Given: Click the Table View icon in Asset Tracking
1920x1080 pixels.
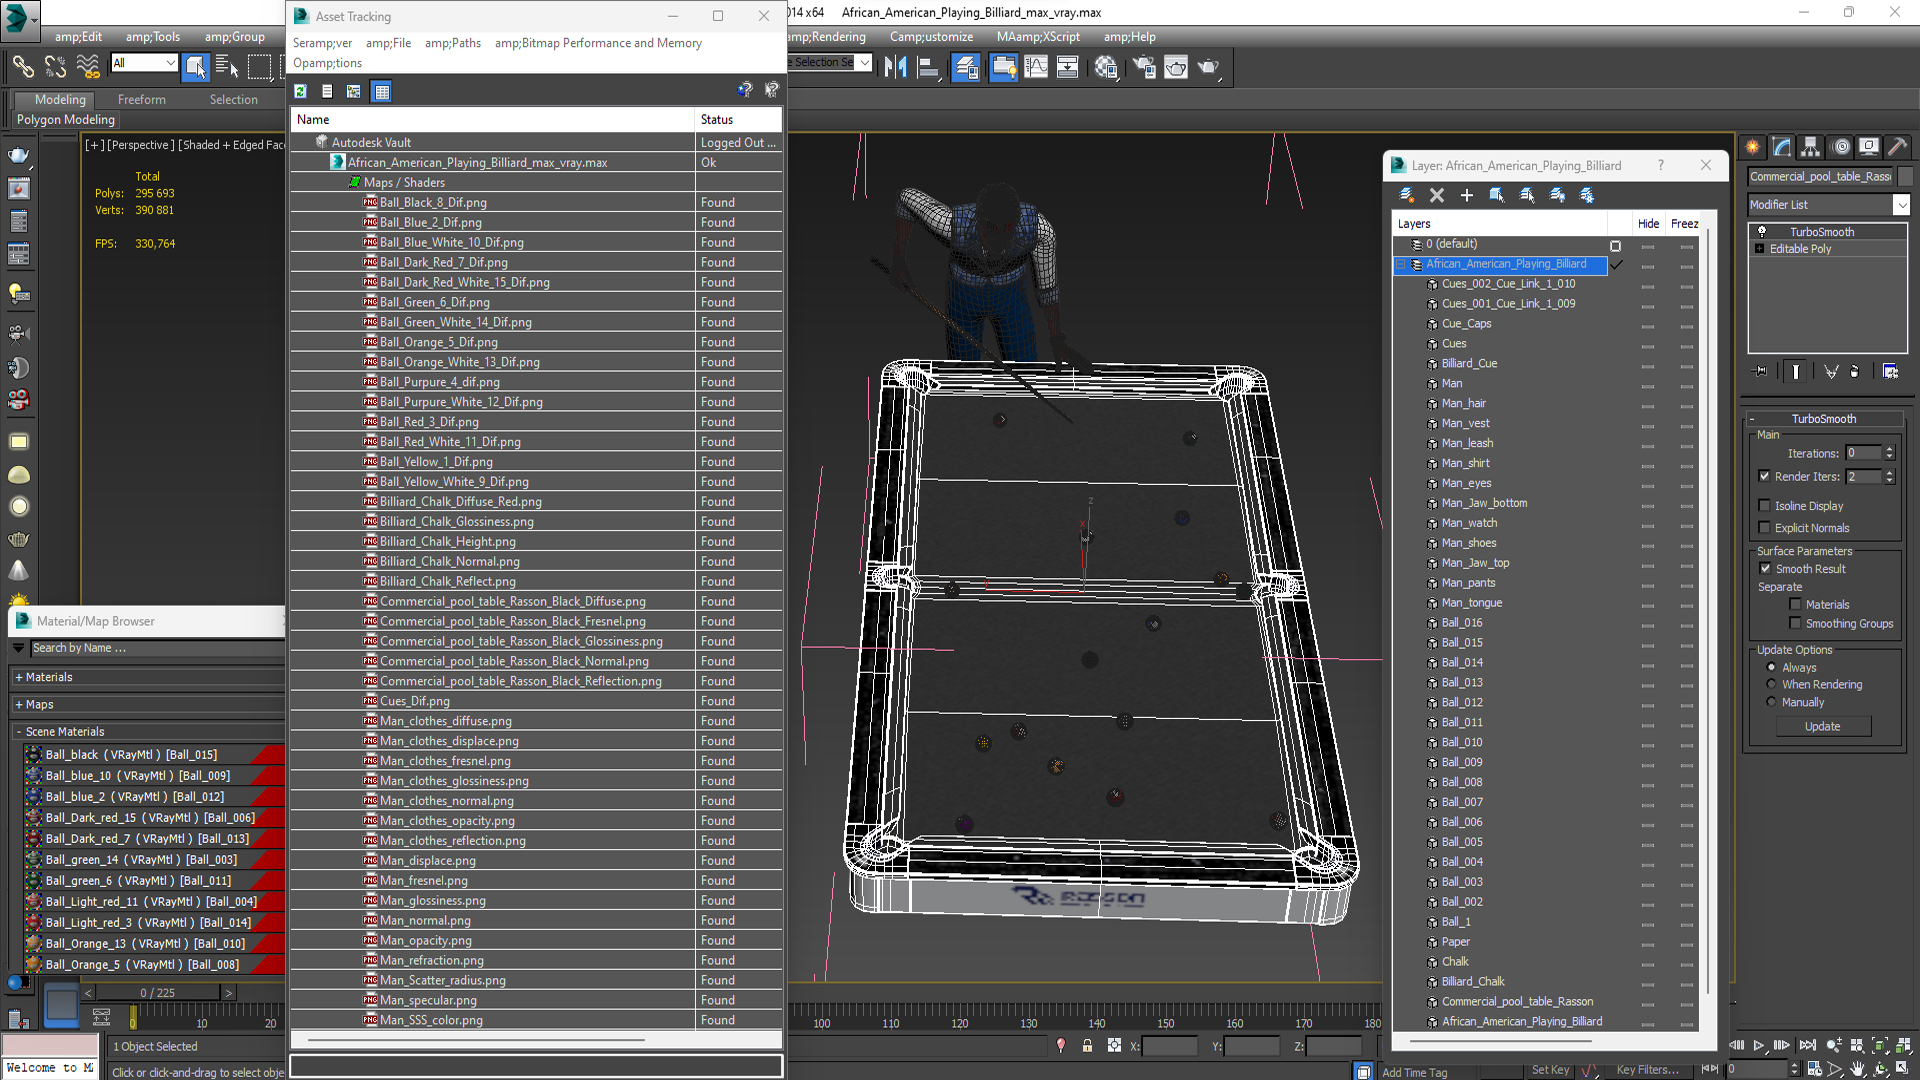Looking at the screenshot, I should [x=381, y=91].
